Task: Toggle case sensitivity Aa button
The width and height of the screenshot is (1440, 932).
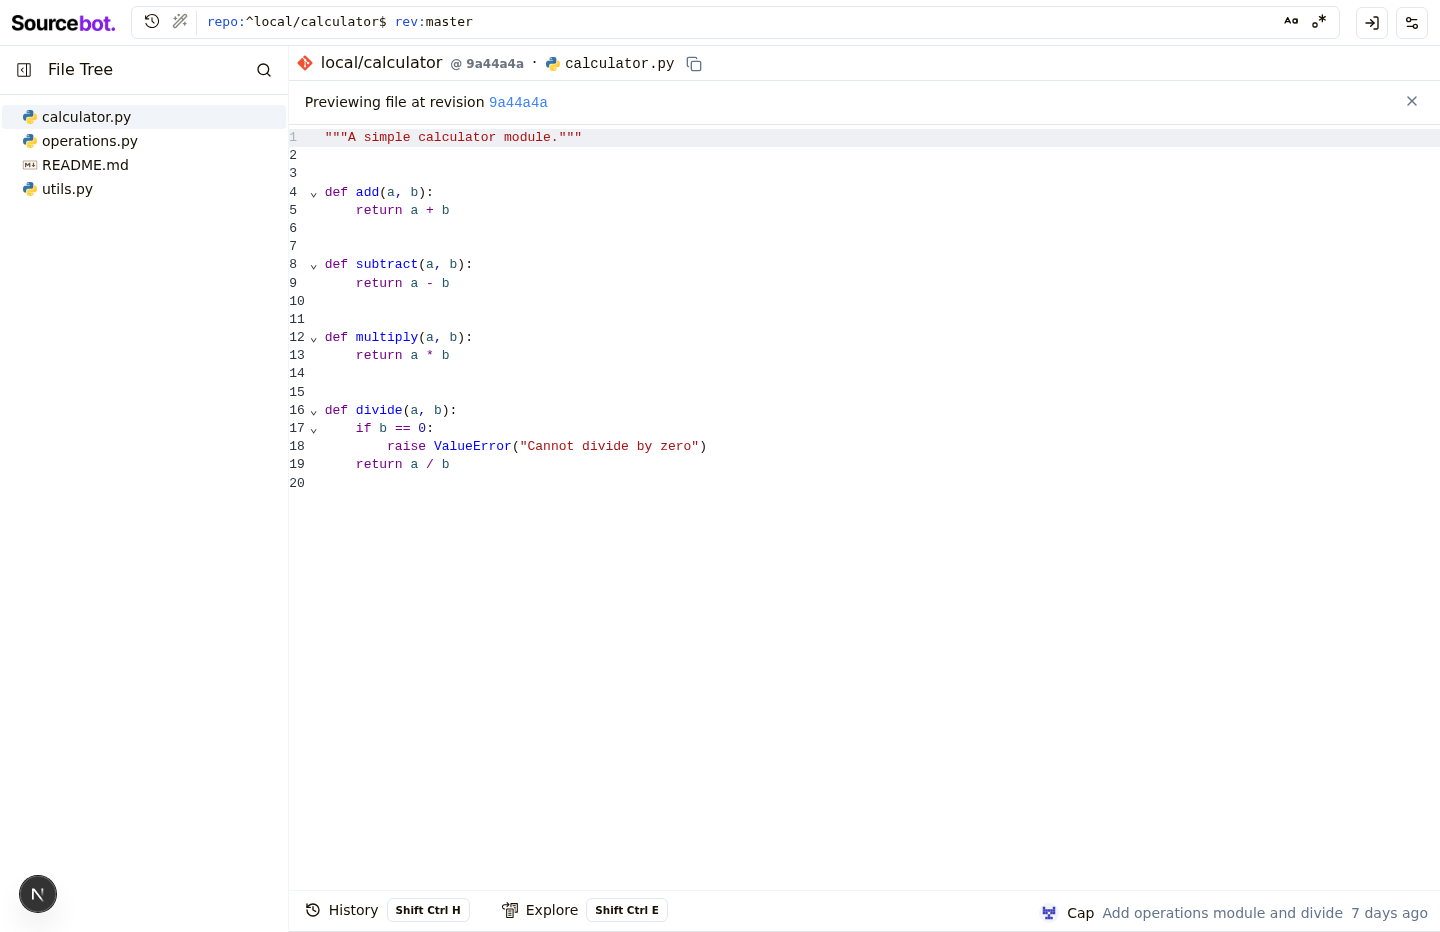Action: point(1291,21)
